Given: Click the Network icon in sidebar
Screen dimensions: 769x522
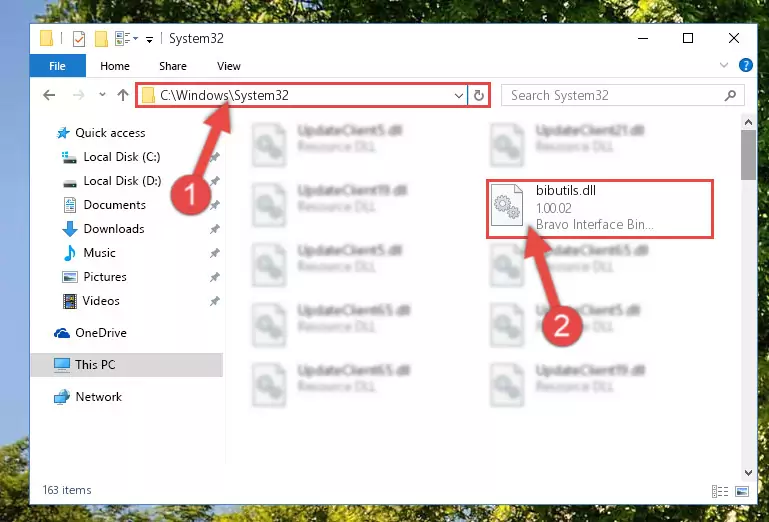Looking at the screenshot, I should pyautogui.click(x=62, y=397).
